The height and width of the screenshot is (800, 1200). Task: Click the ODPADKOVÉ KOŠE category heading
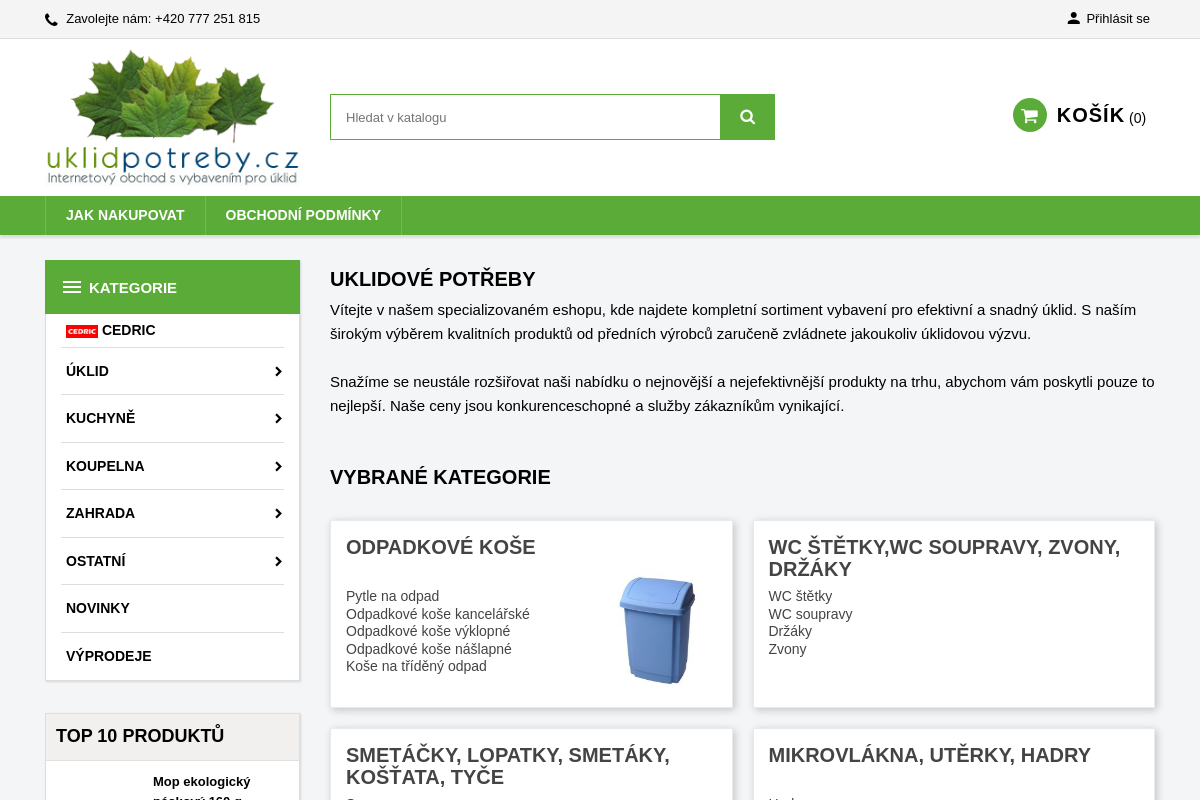click(x=440, y=547)
